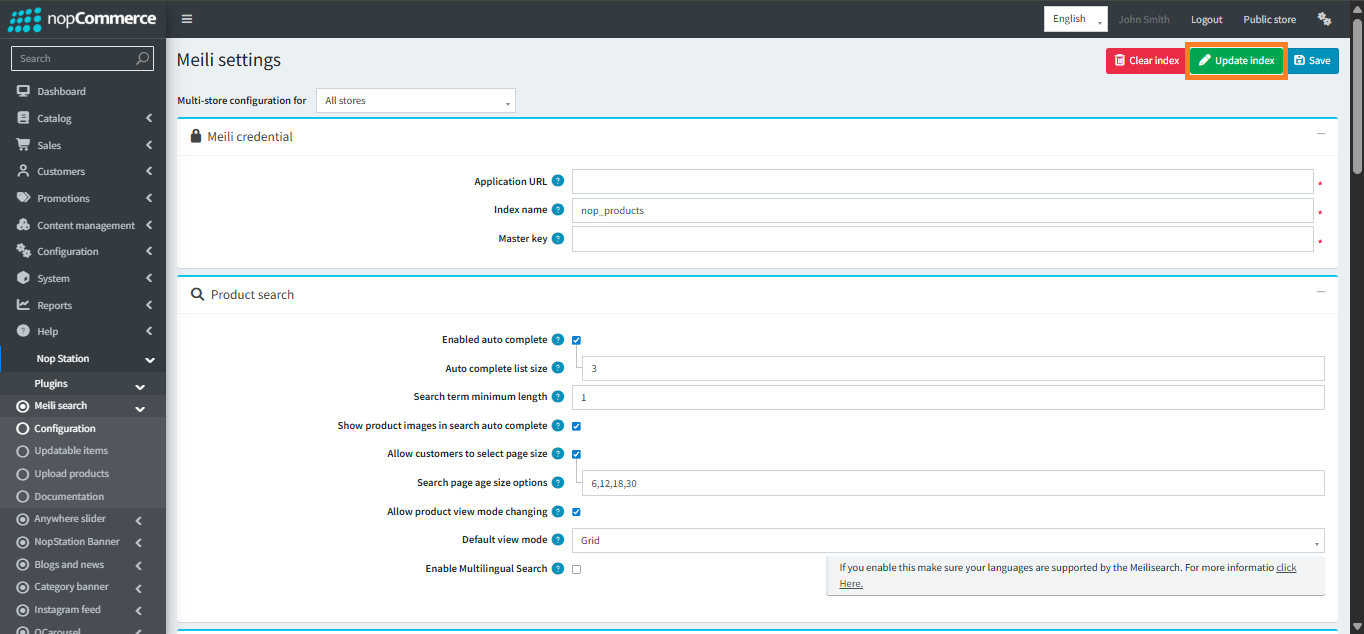
Task: Open the Default view mode dropdown
Action: coord(947,540)
